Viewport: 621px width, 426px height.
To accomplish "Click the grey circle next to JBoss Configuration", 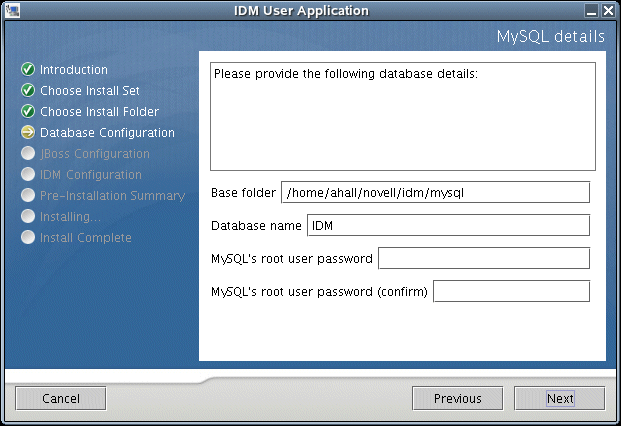I will click(x=28, y=154).
